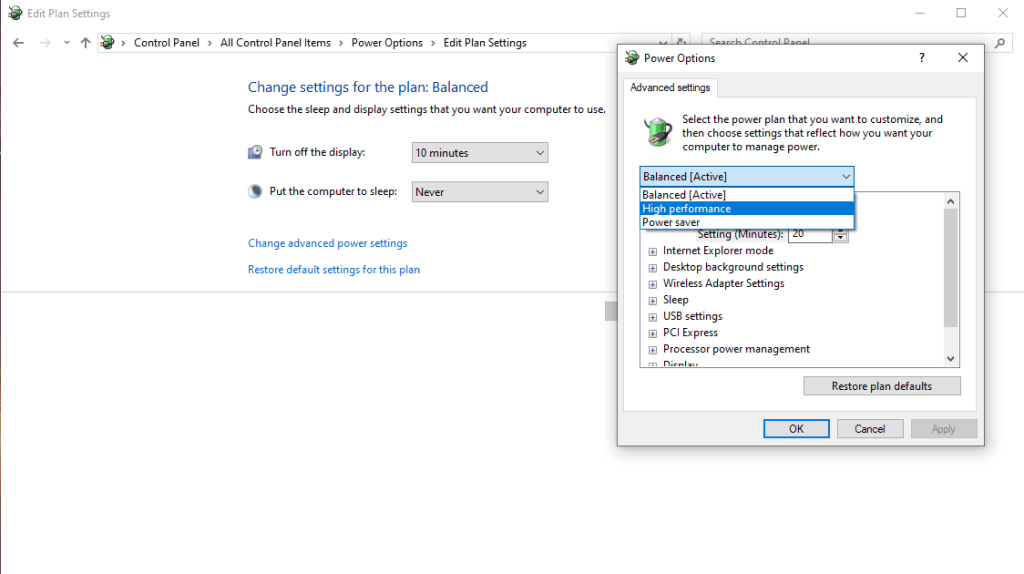The width and height of the screenshot is (1024, 574).
Task: Open the recent locations chevron
Action: (x=66, y=43)
